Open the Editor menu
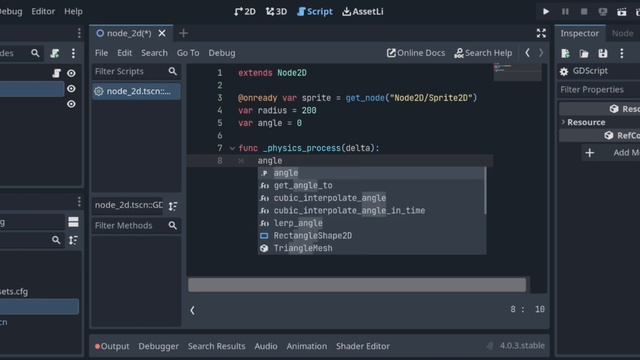 click(x=43, y=11)
